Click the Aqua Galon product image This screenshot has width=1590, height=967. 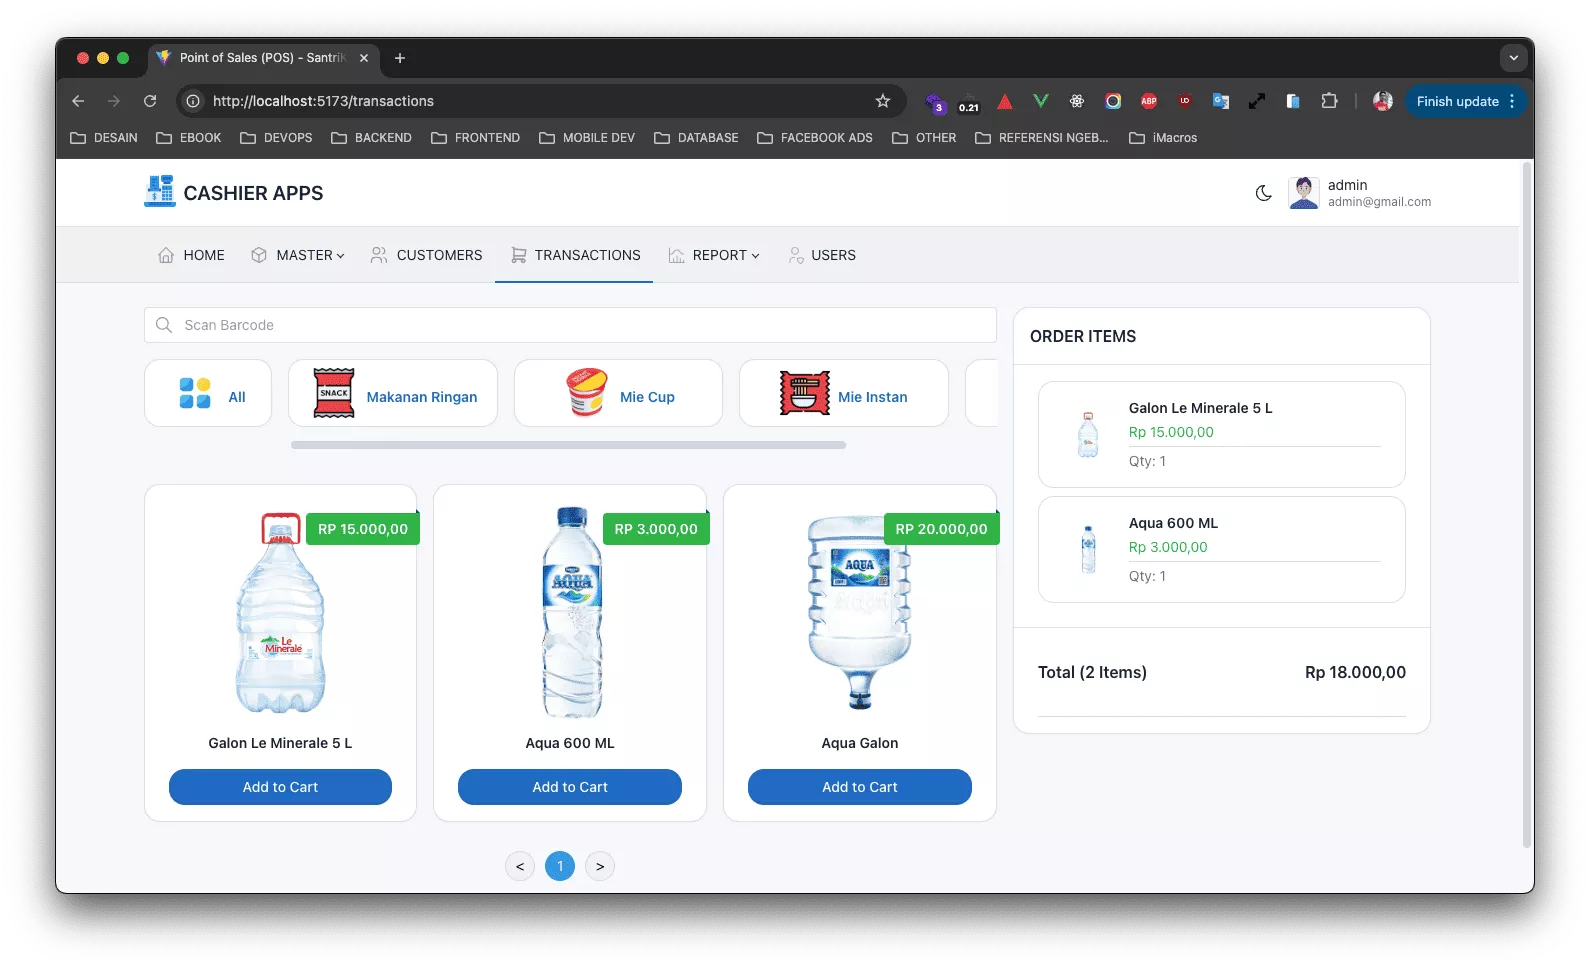click(x=860, y=613)
